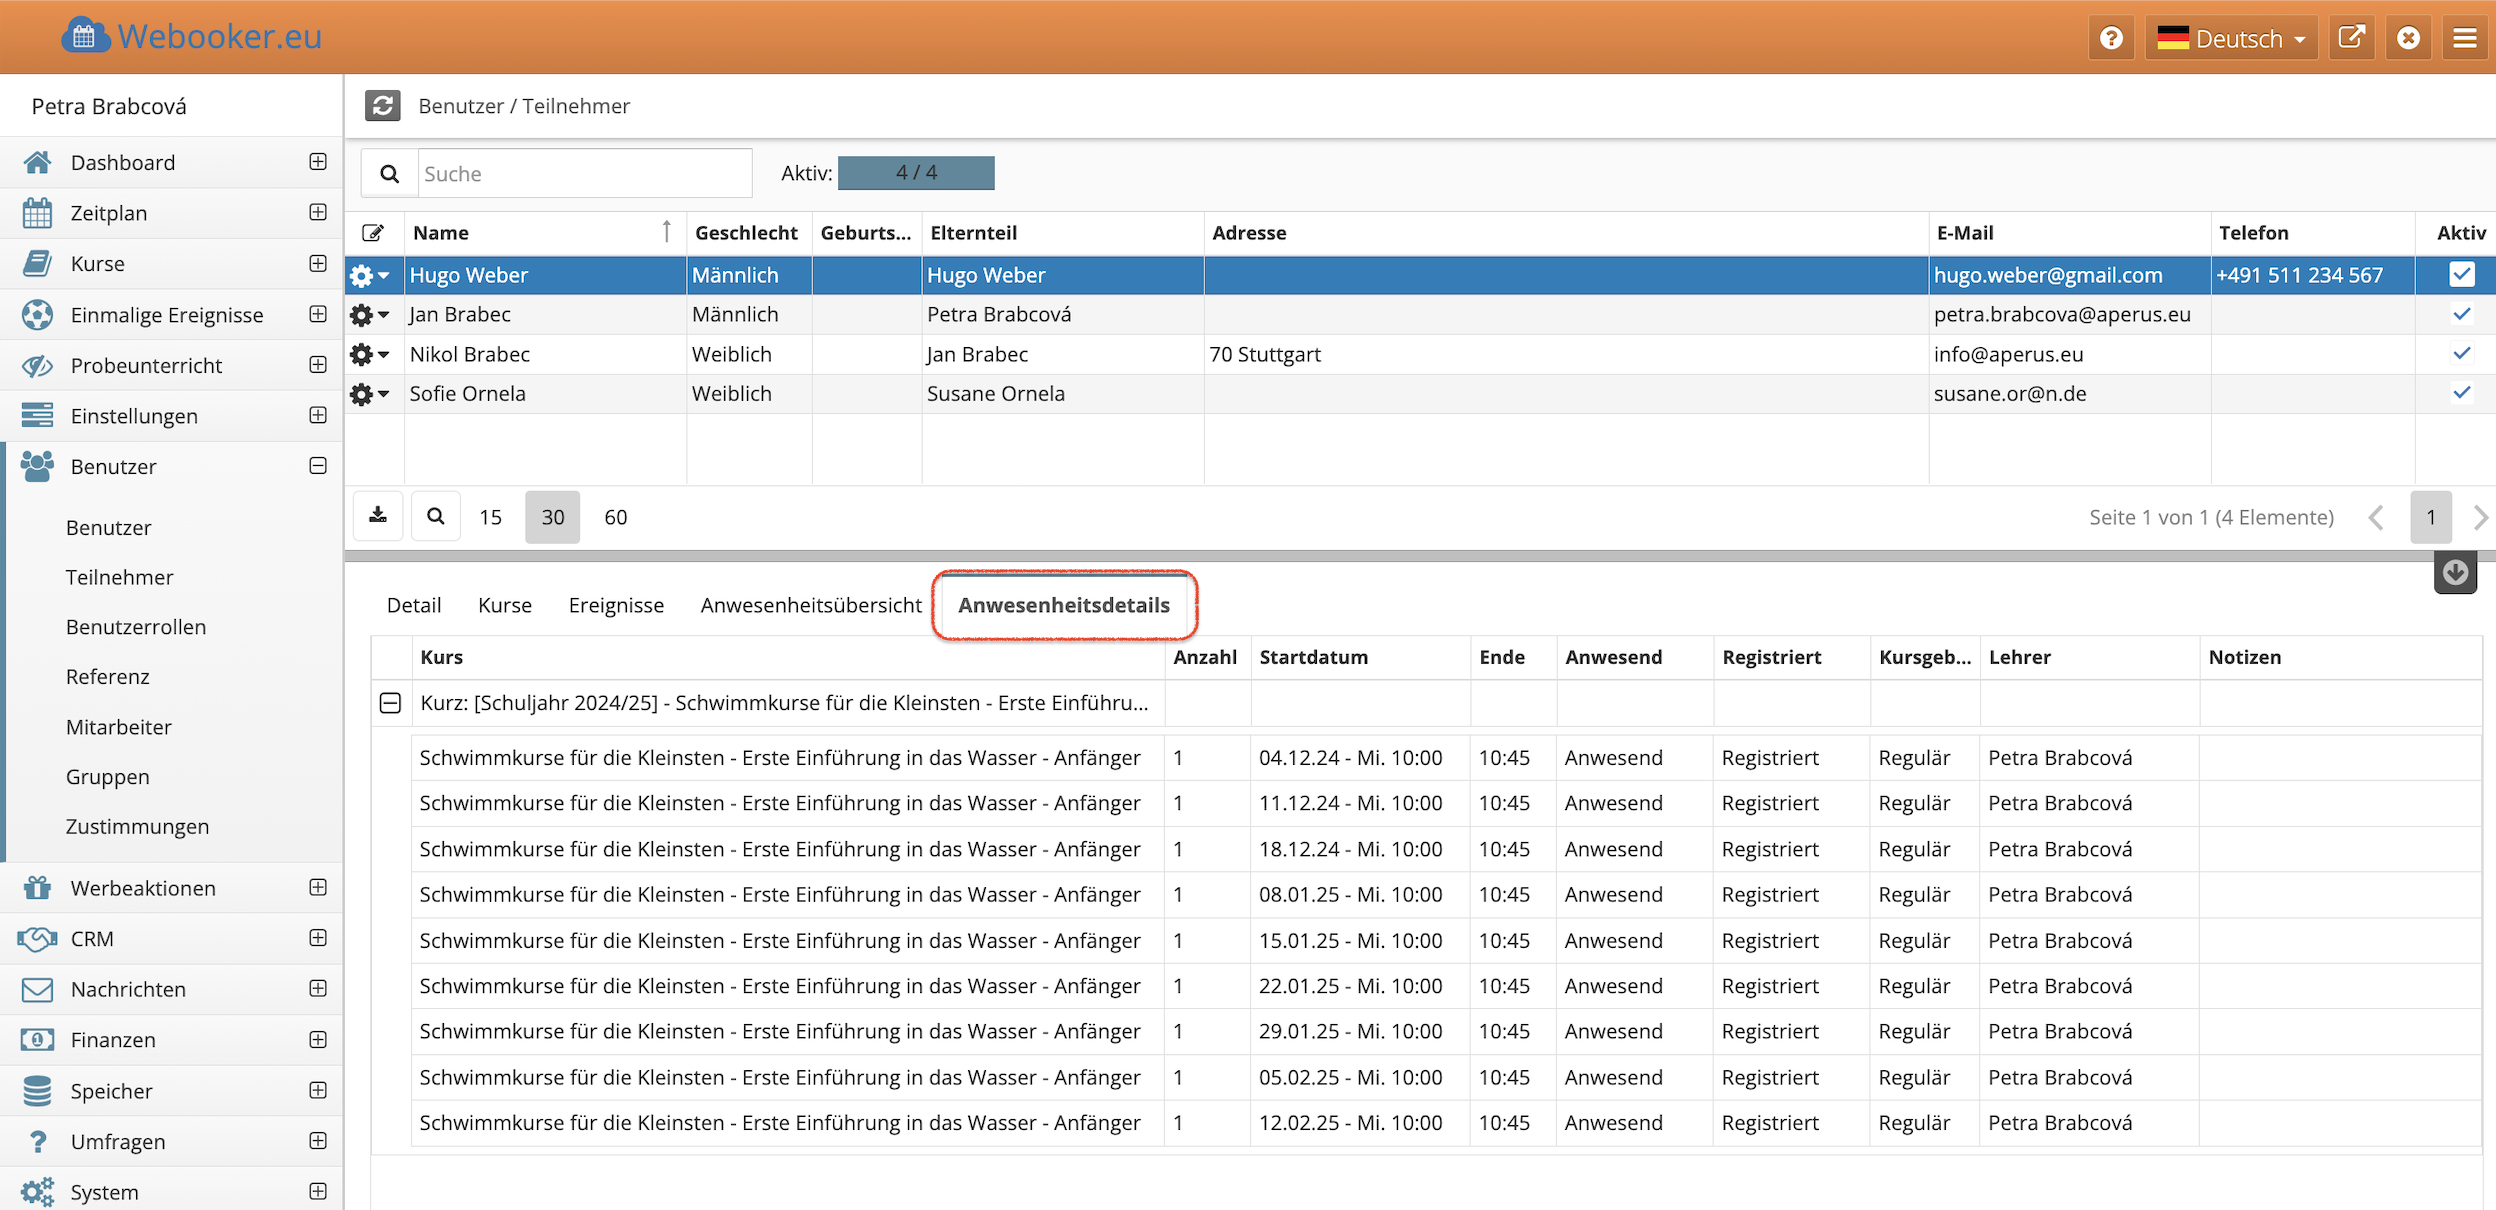Collapse the Schuljahr 2024/25 course group
Image resolution: width=2496 pixels, height=1210 pixels.
click(x=391, y=703)
